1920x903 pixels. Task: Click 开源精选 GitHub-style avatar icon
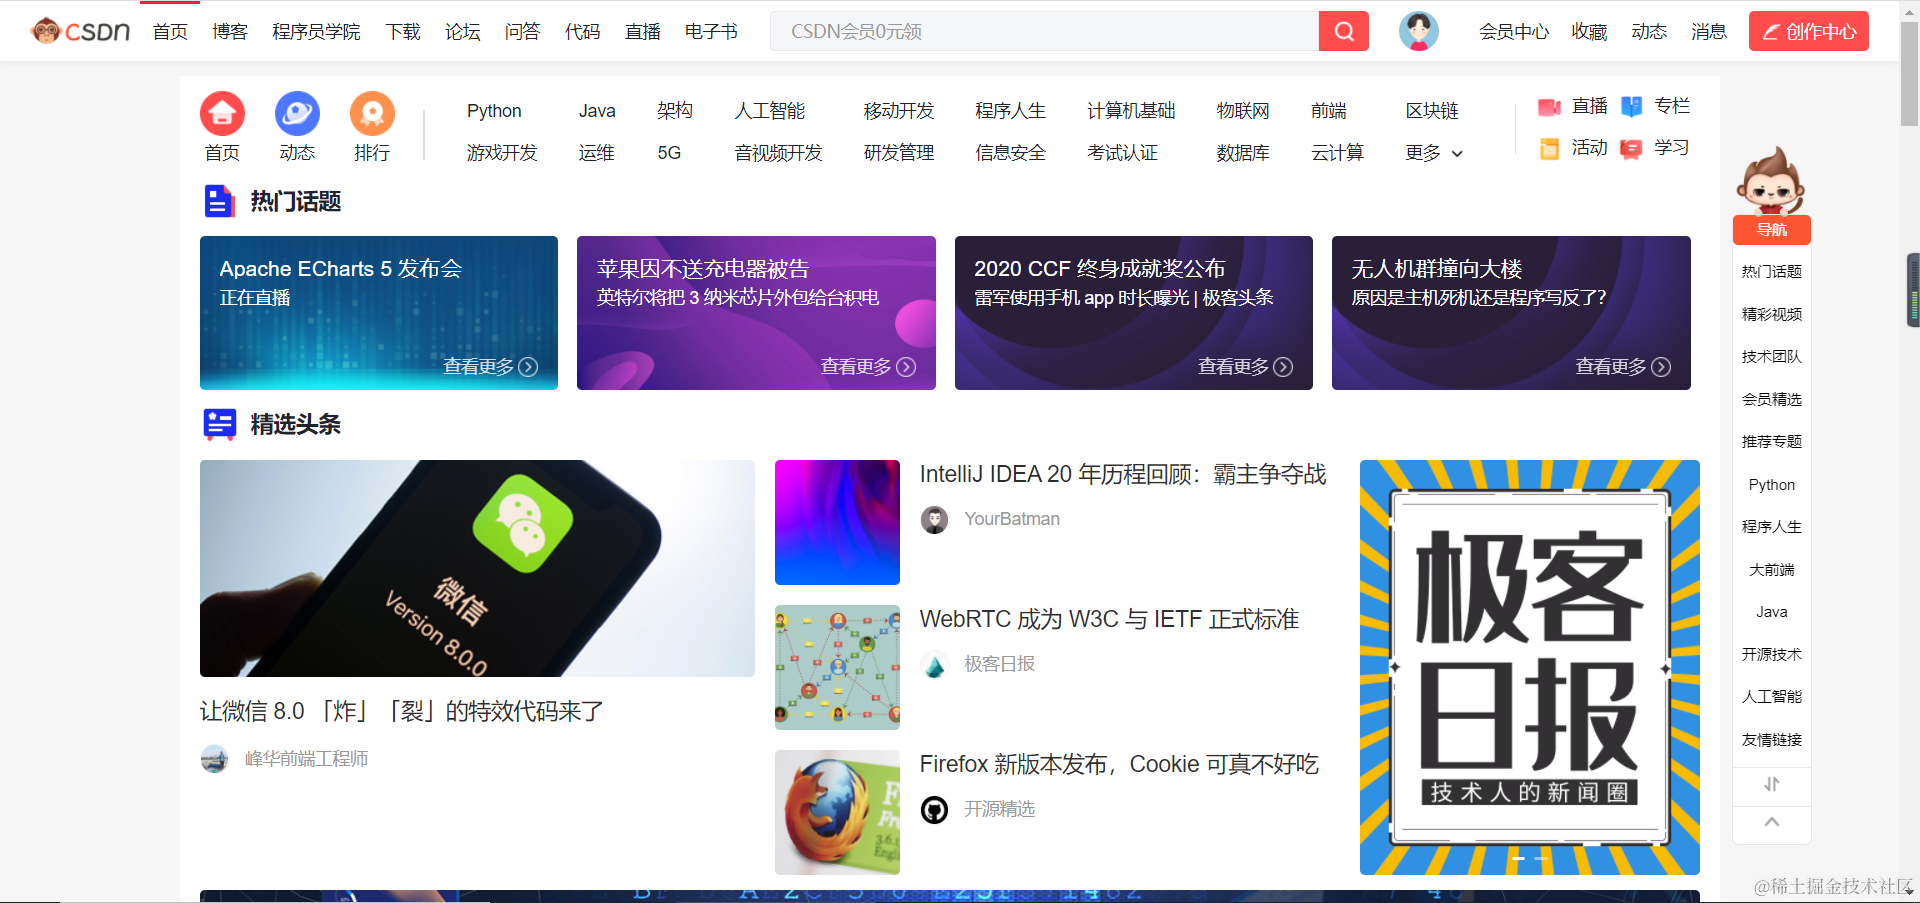(934, 810)
